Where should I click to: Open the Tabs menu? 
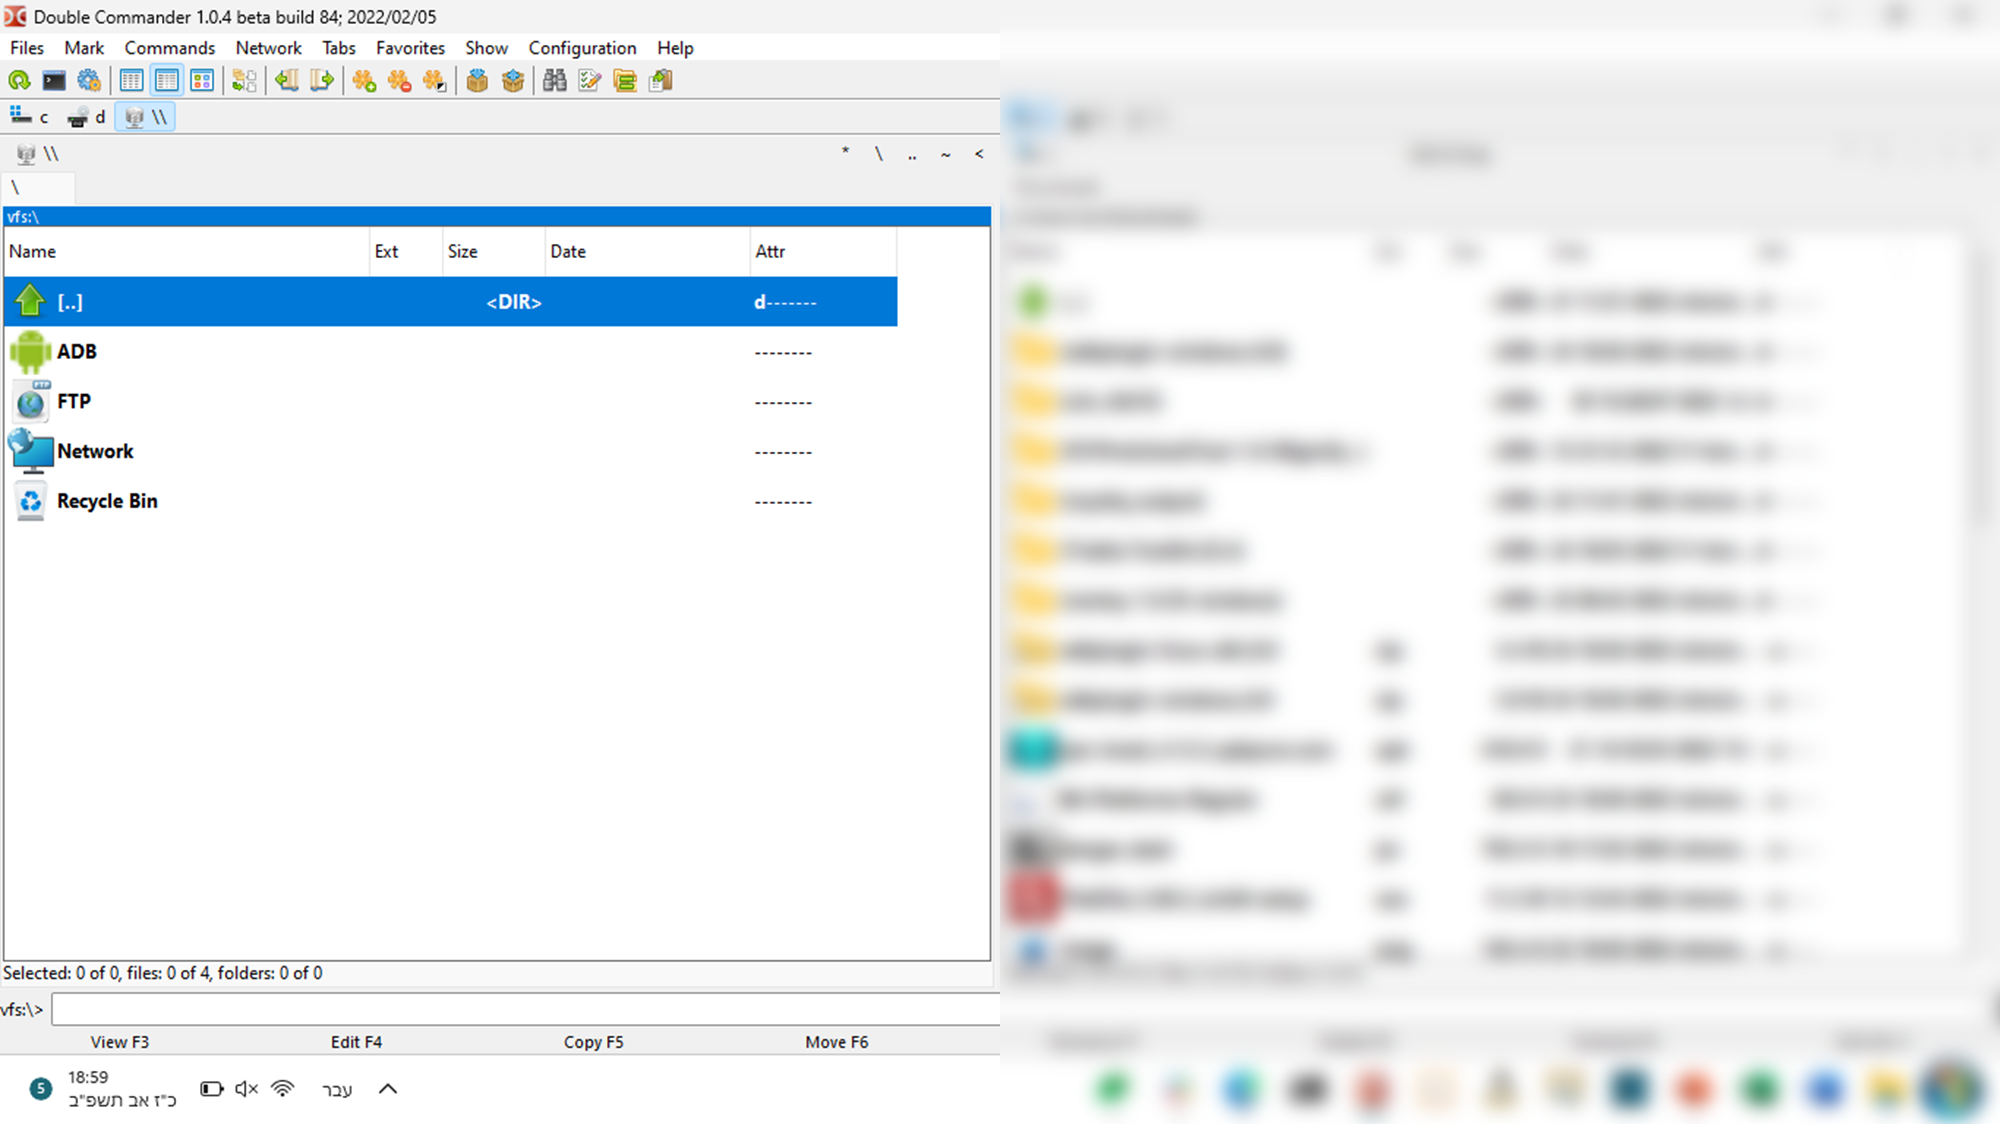[x=339, y=48]
